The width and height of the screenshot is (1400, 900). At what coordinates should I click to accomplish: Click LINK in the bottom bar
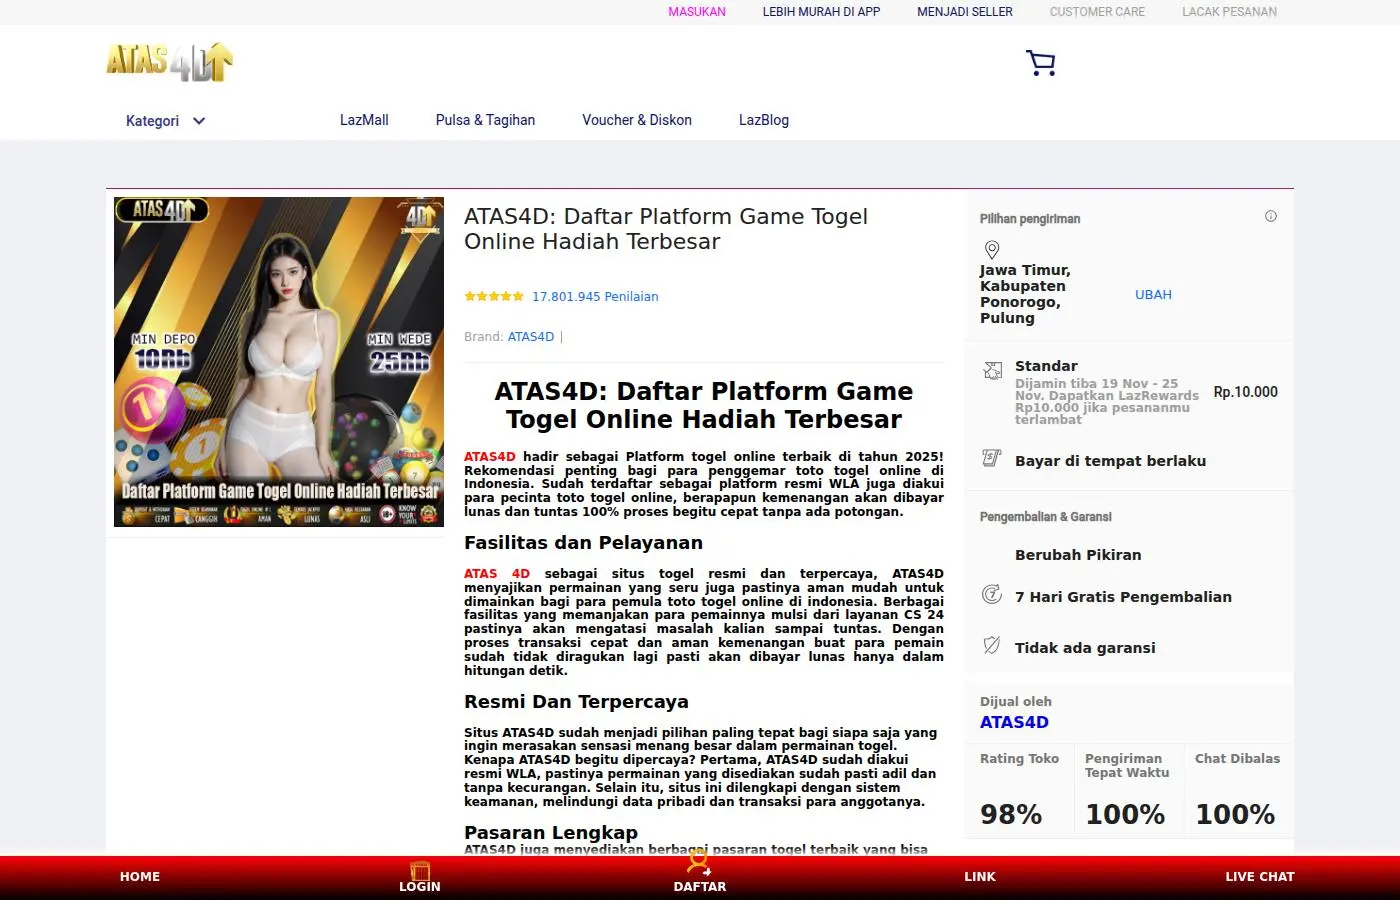click(980, 877)
